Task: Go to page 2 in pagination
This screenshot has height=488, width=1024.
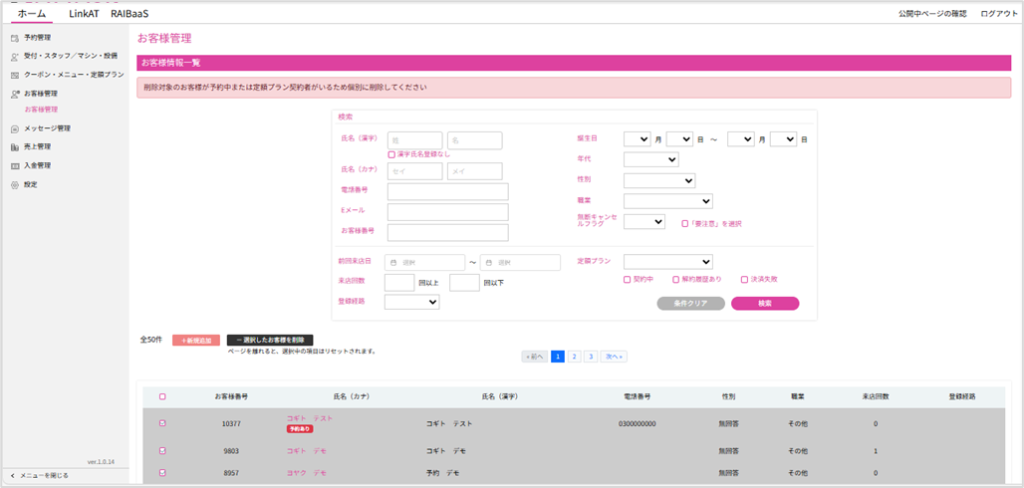Action: (574, 356)
